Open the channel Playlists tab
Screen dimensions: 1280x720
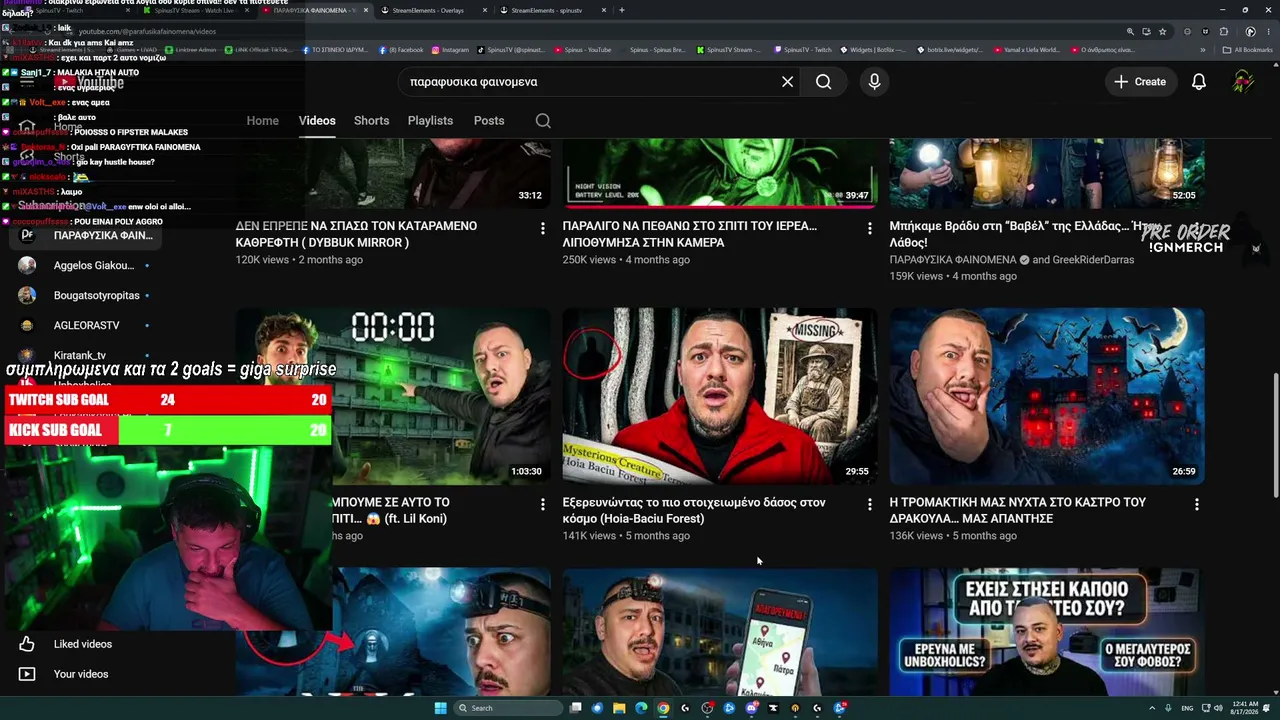(430, 121)
